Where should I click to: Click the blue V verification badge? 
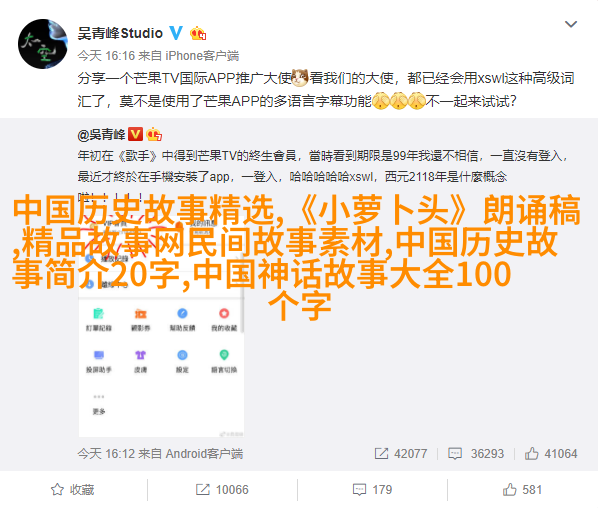176,33
